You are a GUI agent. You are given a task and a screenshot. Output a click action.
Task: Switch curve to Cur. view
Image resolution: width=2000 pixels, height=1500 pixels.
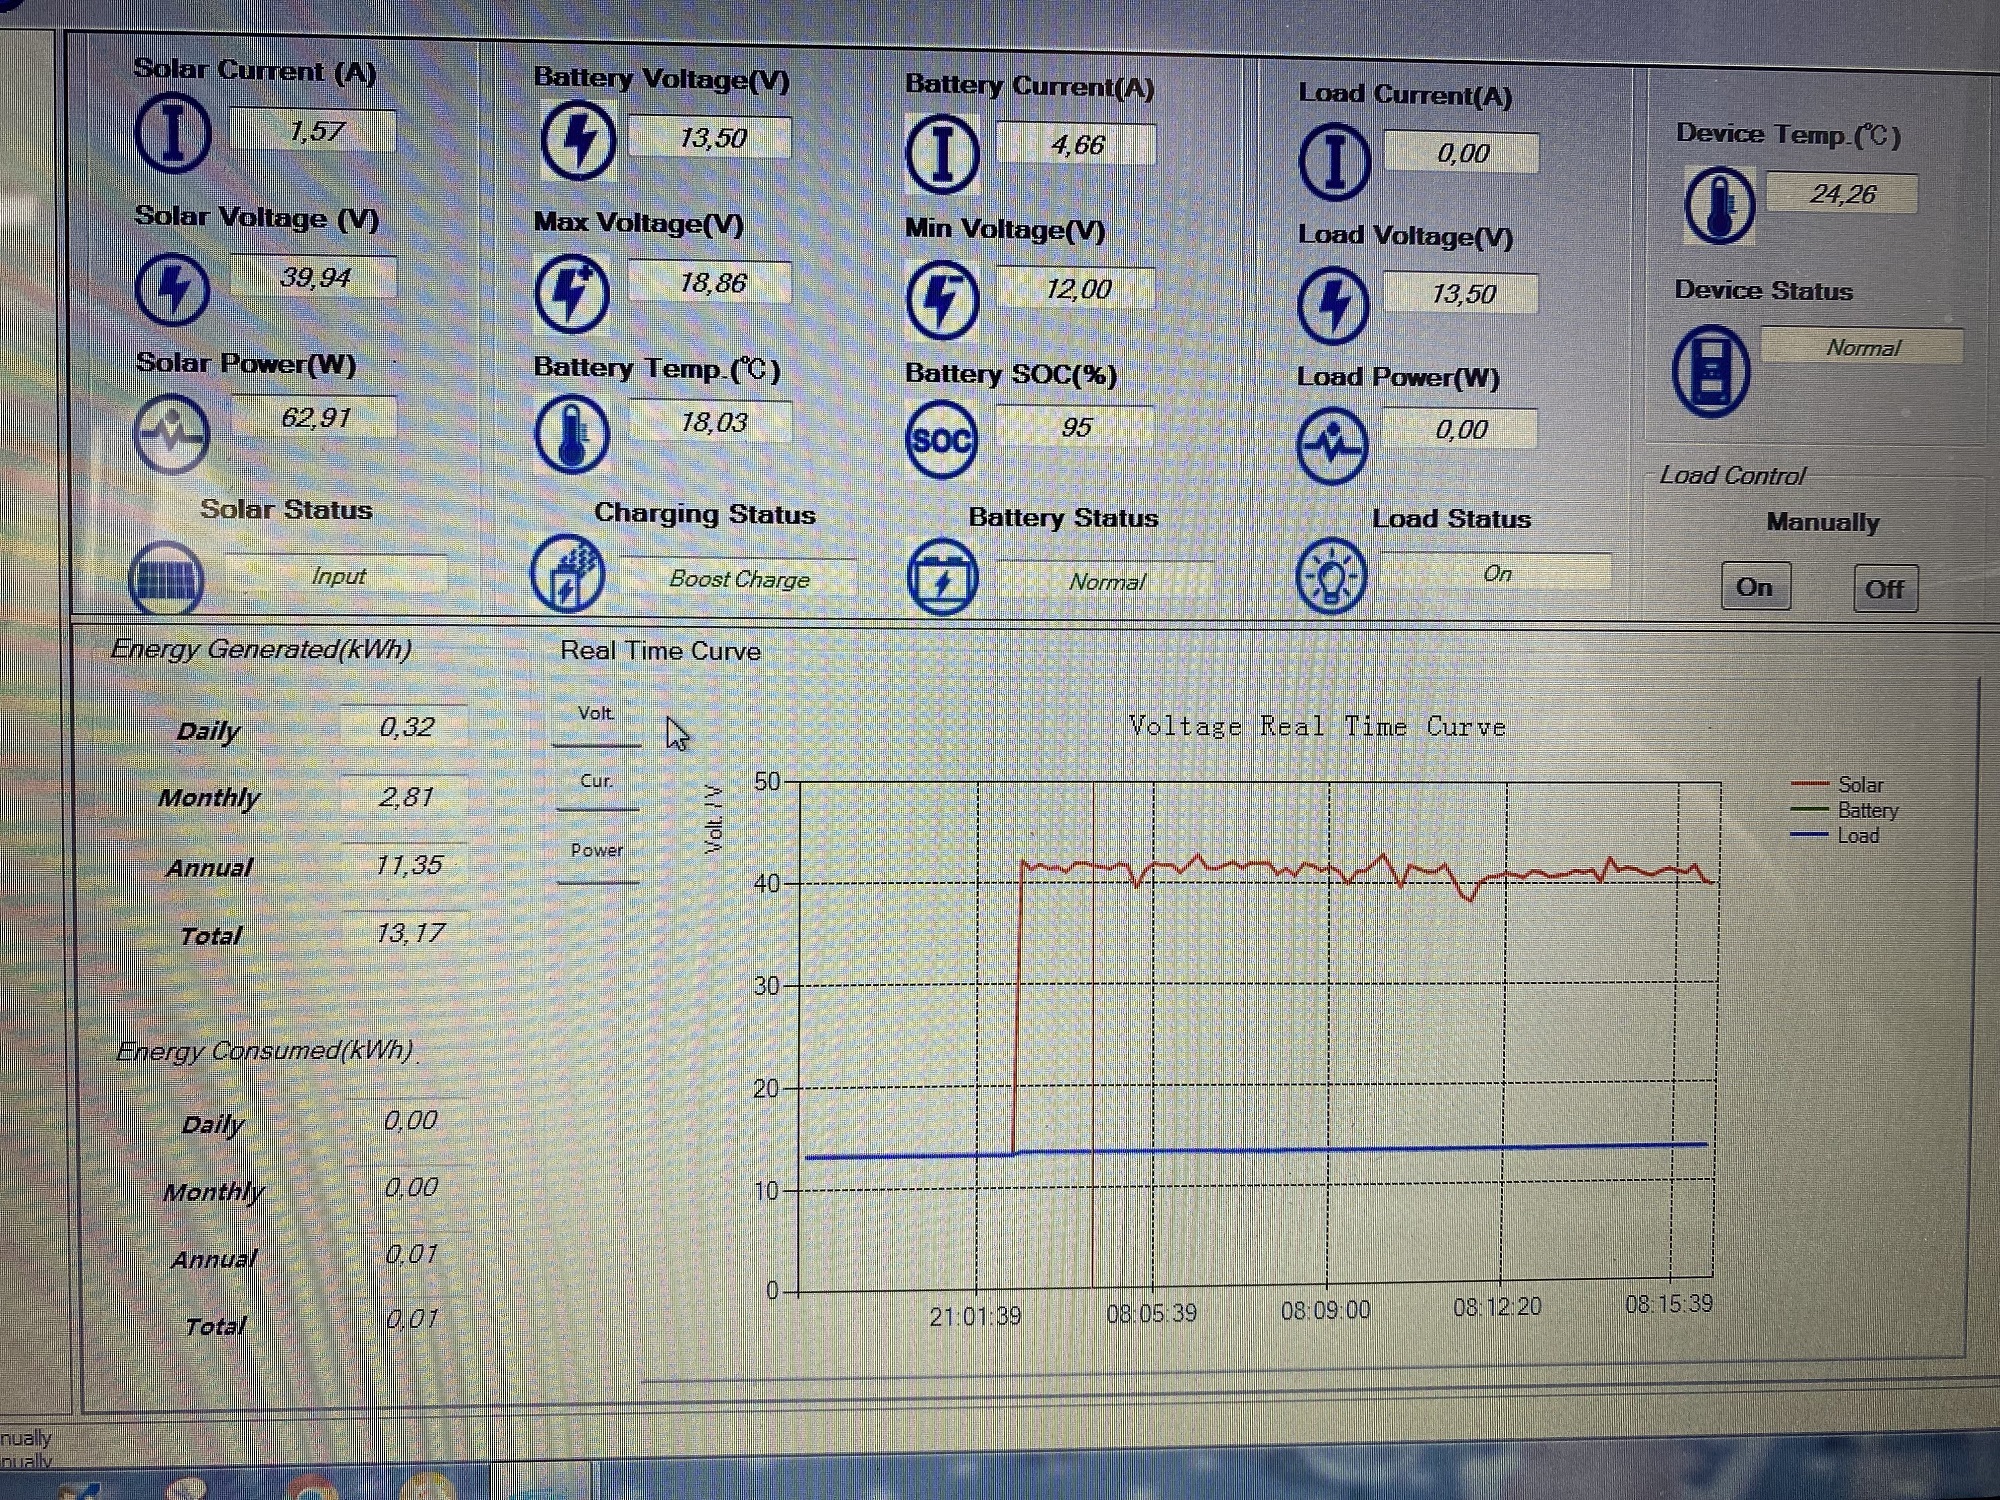[x=596, y=781]
